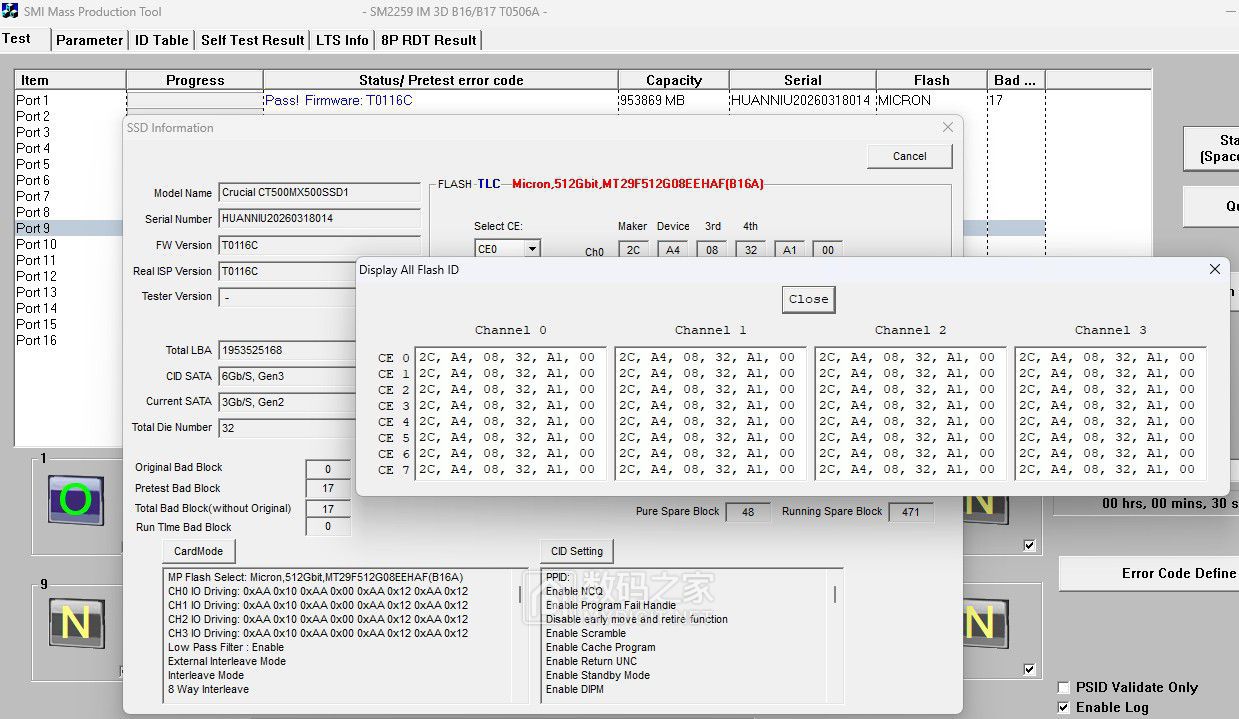Click the Total Die Number field
The image size is (1239, 719).
(288, 428)
